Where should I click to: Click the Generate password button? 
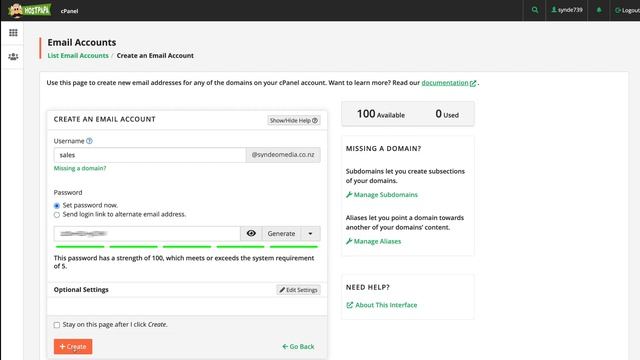(x=281, y=233)
